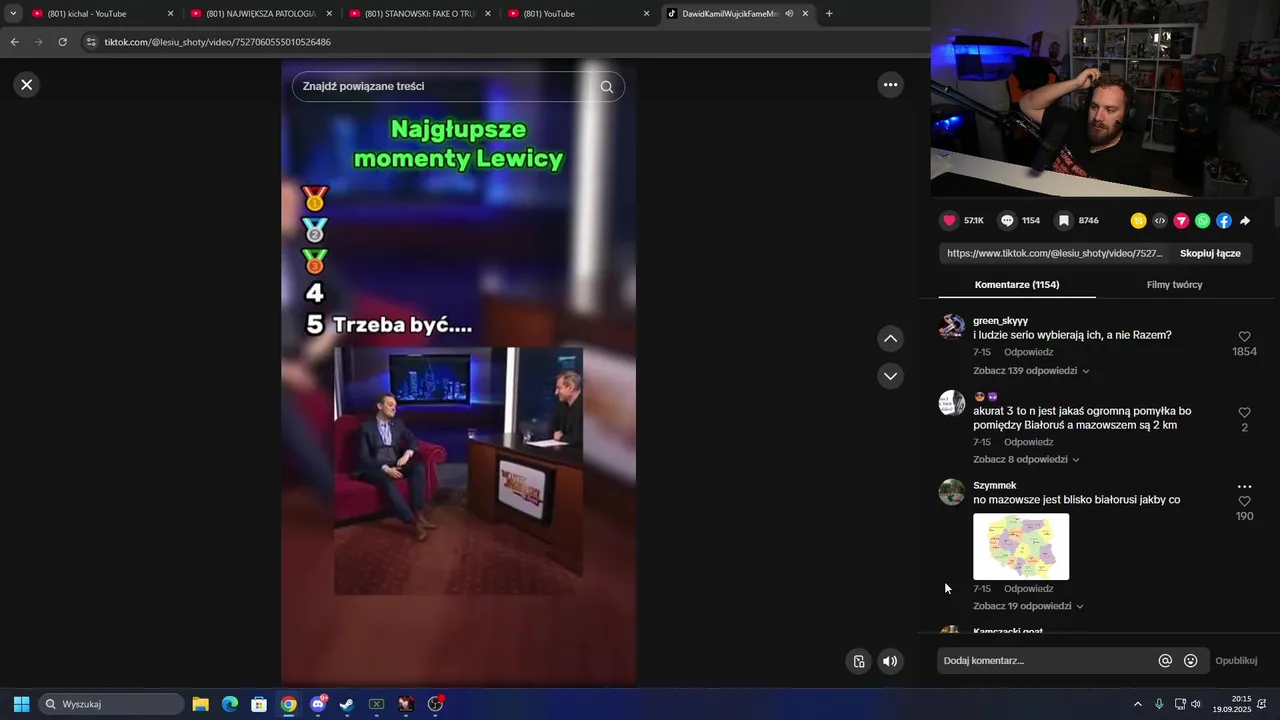Share to Facebook
Image resolution: width=1280 pixels, height=720 pixels.
(1224, 221)
